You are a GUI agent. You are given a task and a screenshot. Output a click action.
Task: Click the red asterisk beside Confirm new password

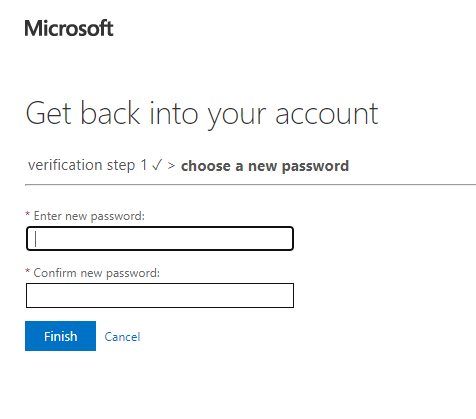pos(28,271)
